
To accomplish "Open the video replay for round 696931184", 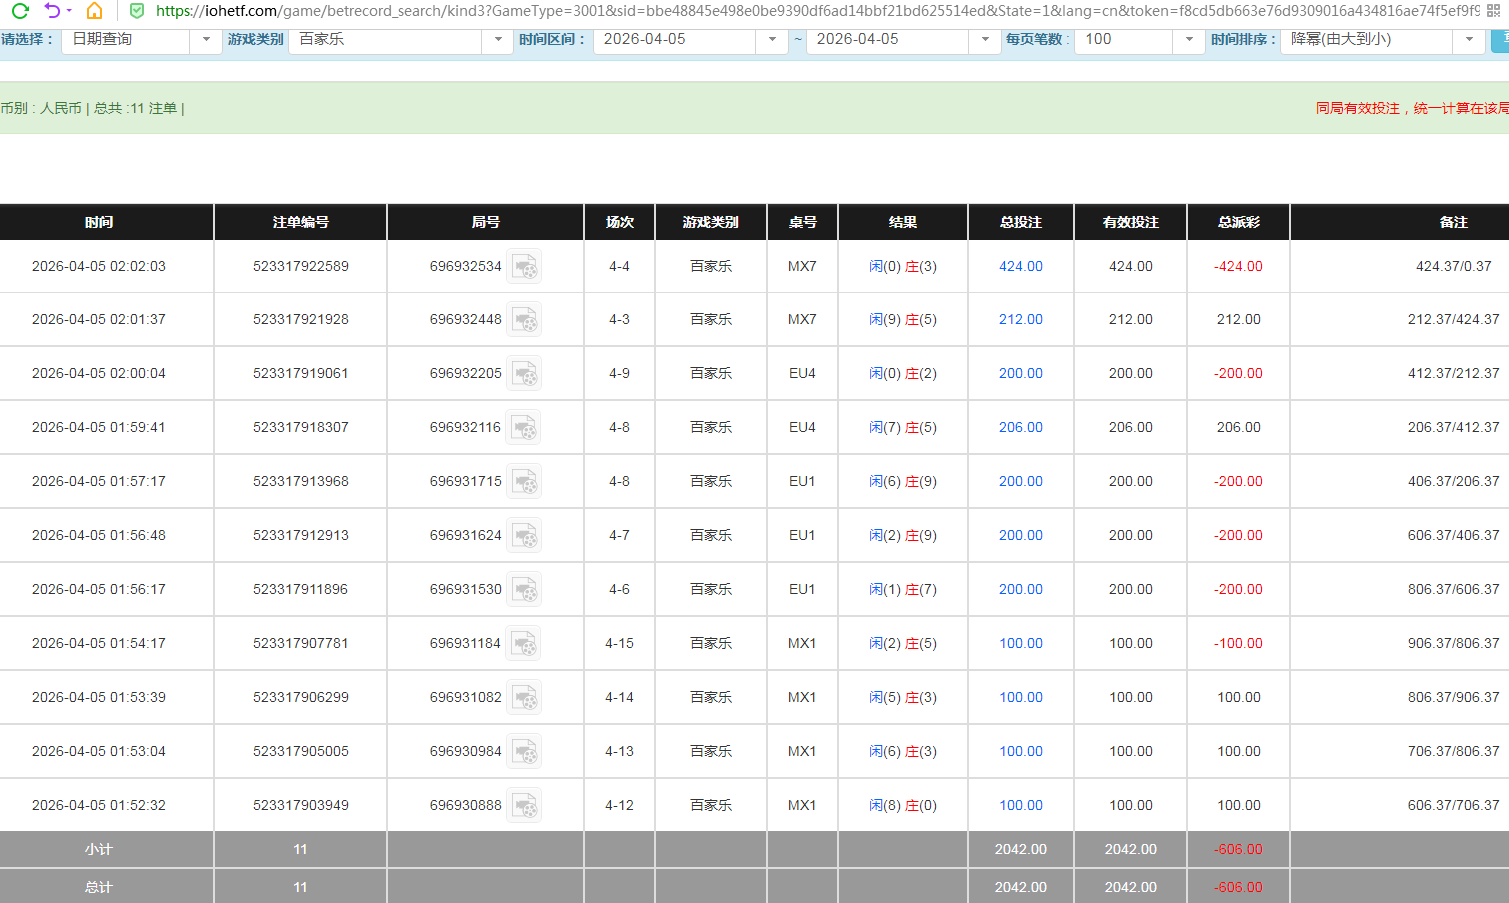I will 524,643.
